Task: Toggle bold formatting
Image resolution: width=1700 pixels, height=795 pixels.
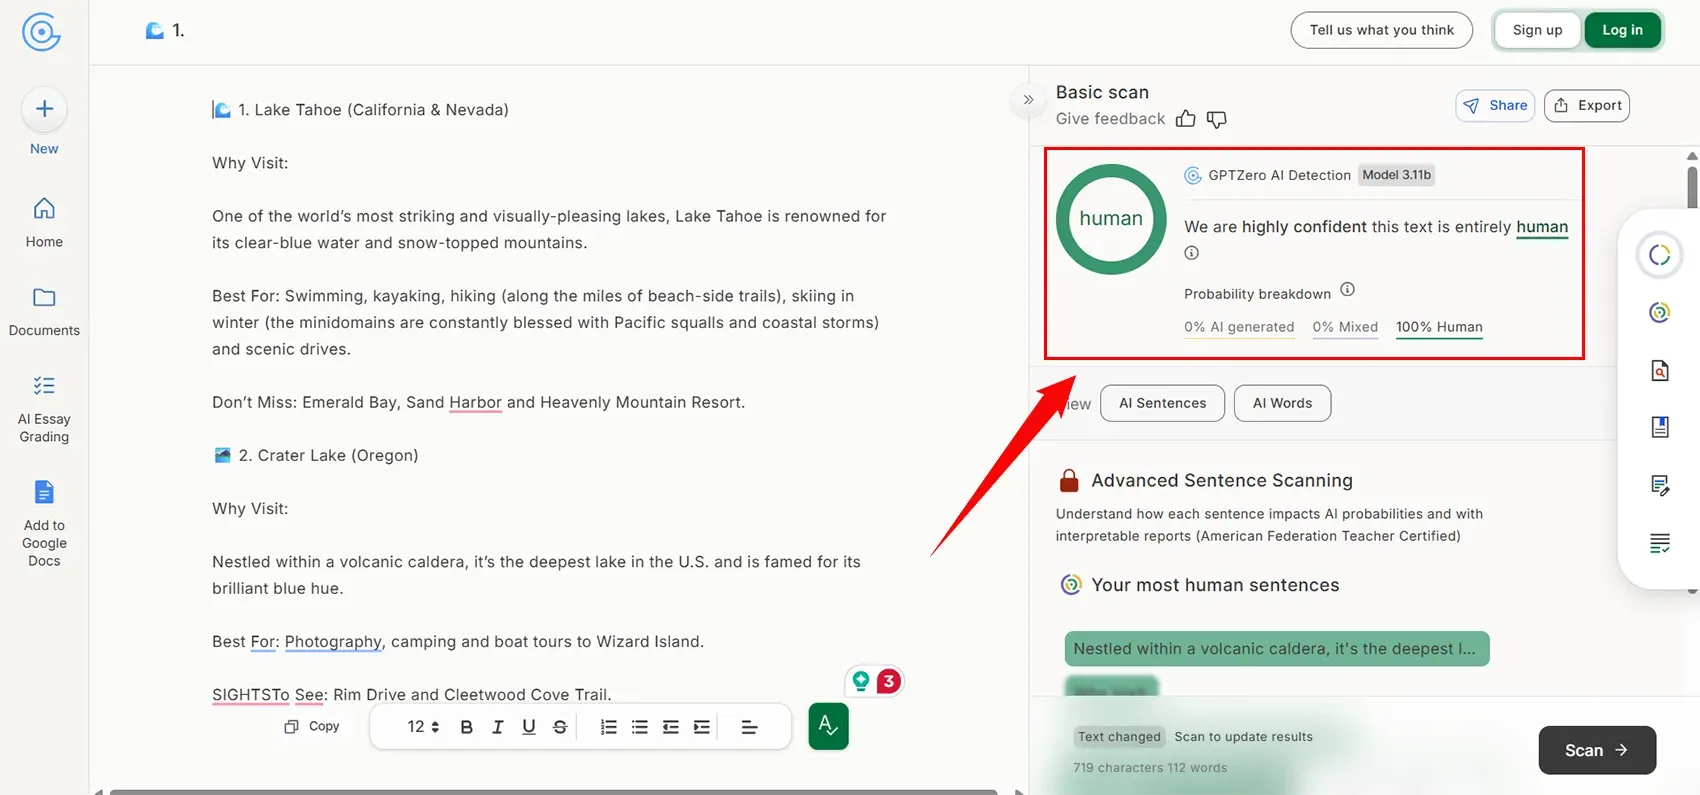Action: tap(466, 727)
